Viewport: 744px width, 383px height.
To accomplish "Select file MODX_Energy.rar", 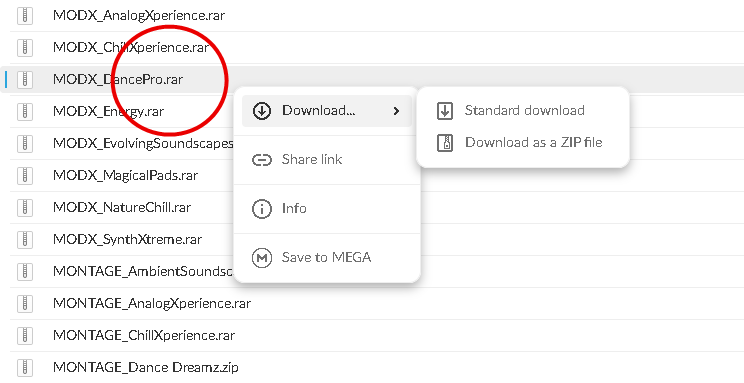I will coord(108,112).
